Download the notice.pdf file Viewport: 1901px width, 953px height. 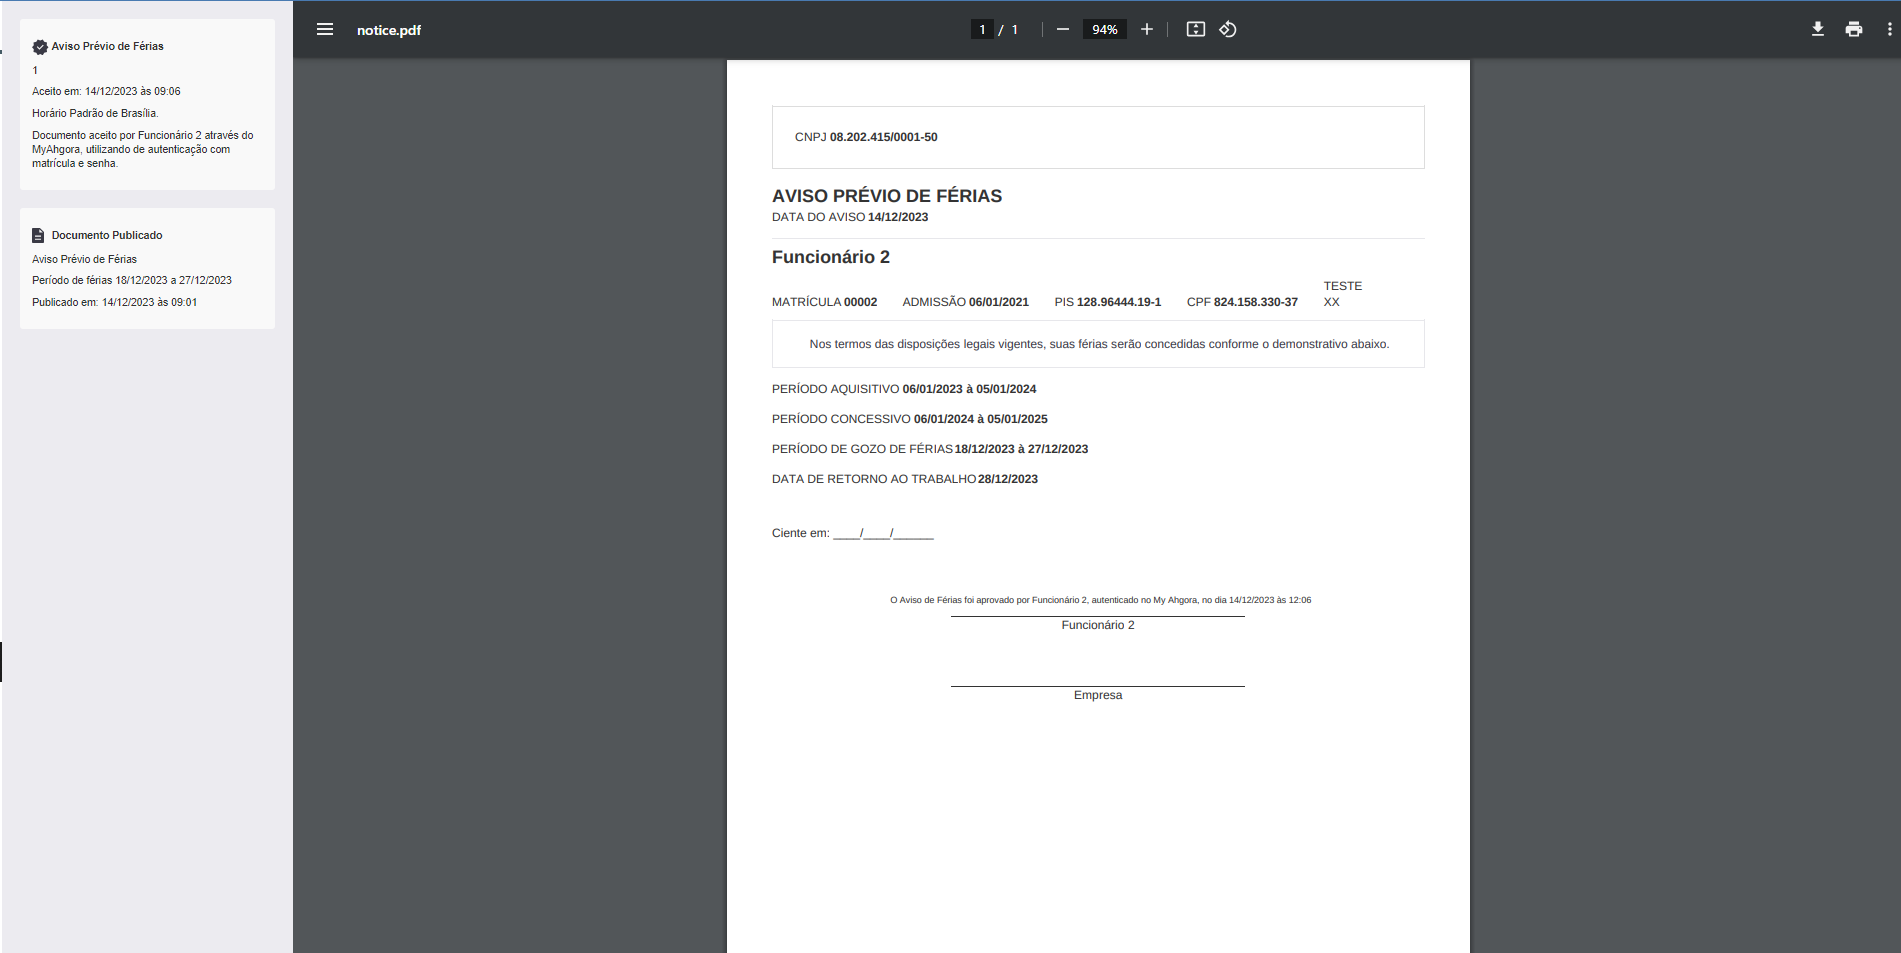coord(1818,29)
